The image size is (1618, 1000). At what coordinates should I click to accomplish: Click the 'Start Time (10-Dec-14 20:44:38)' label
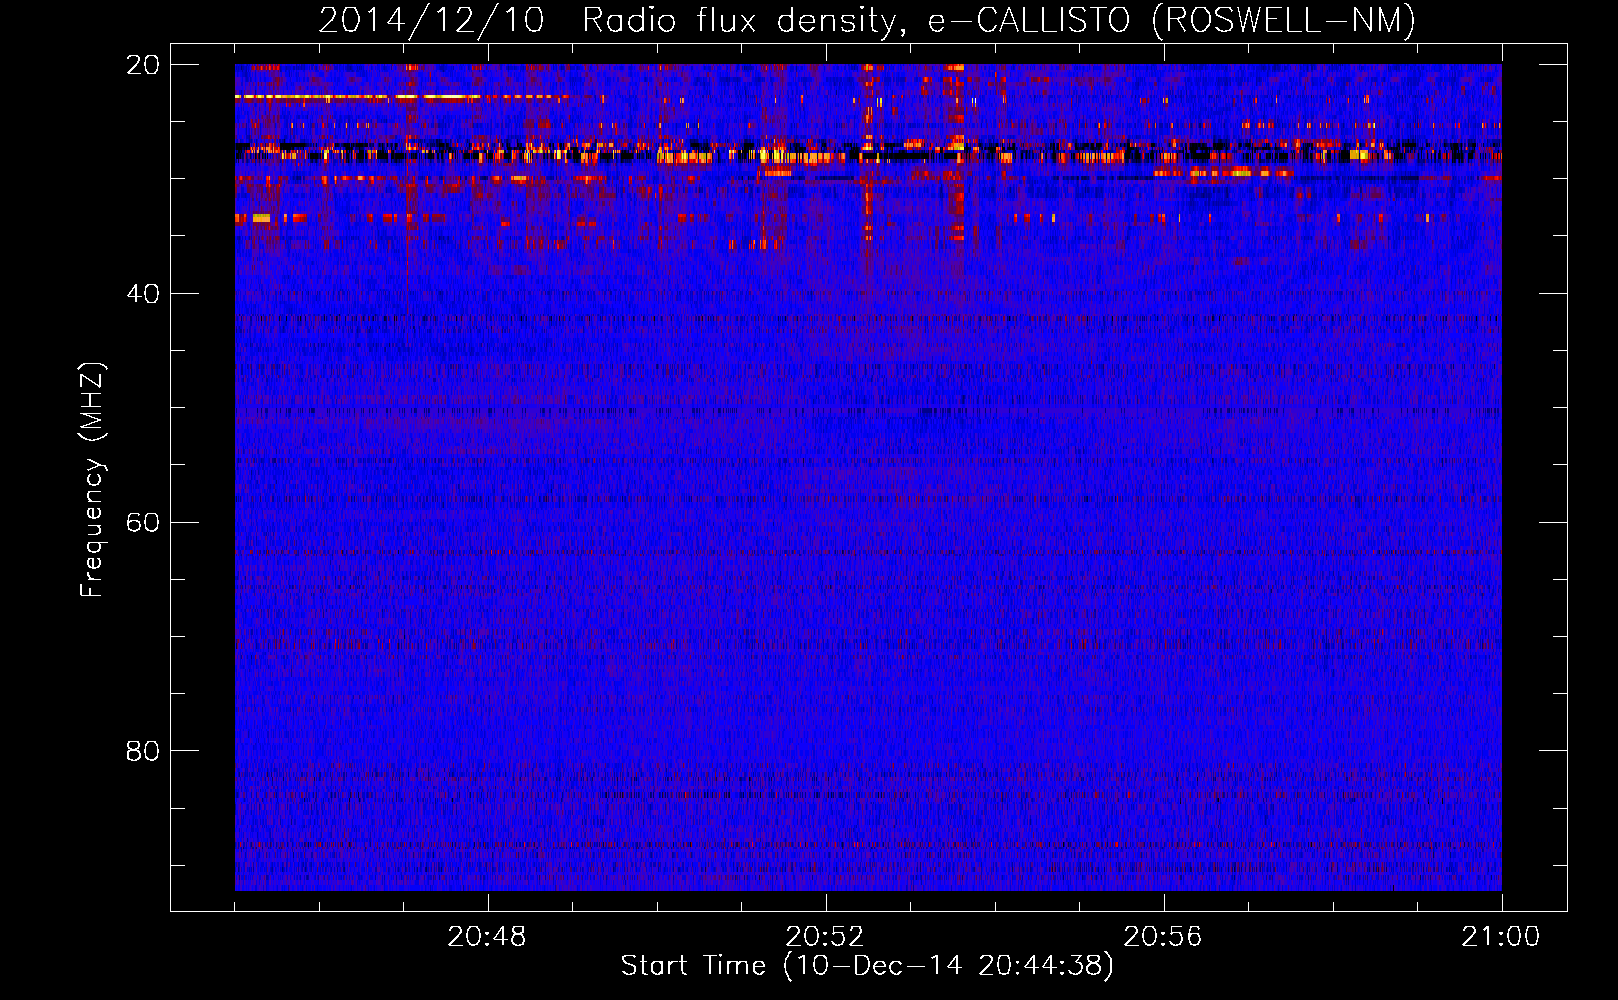pos(867,966)
